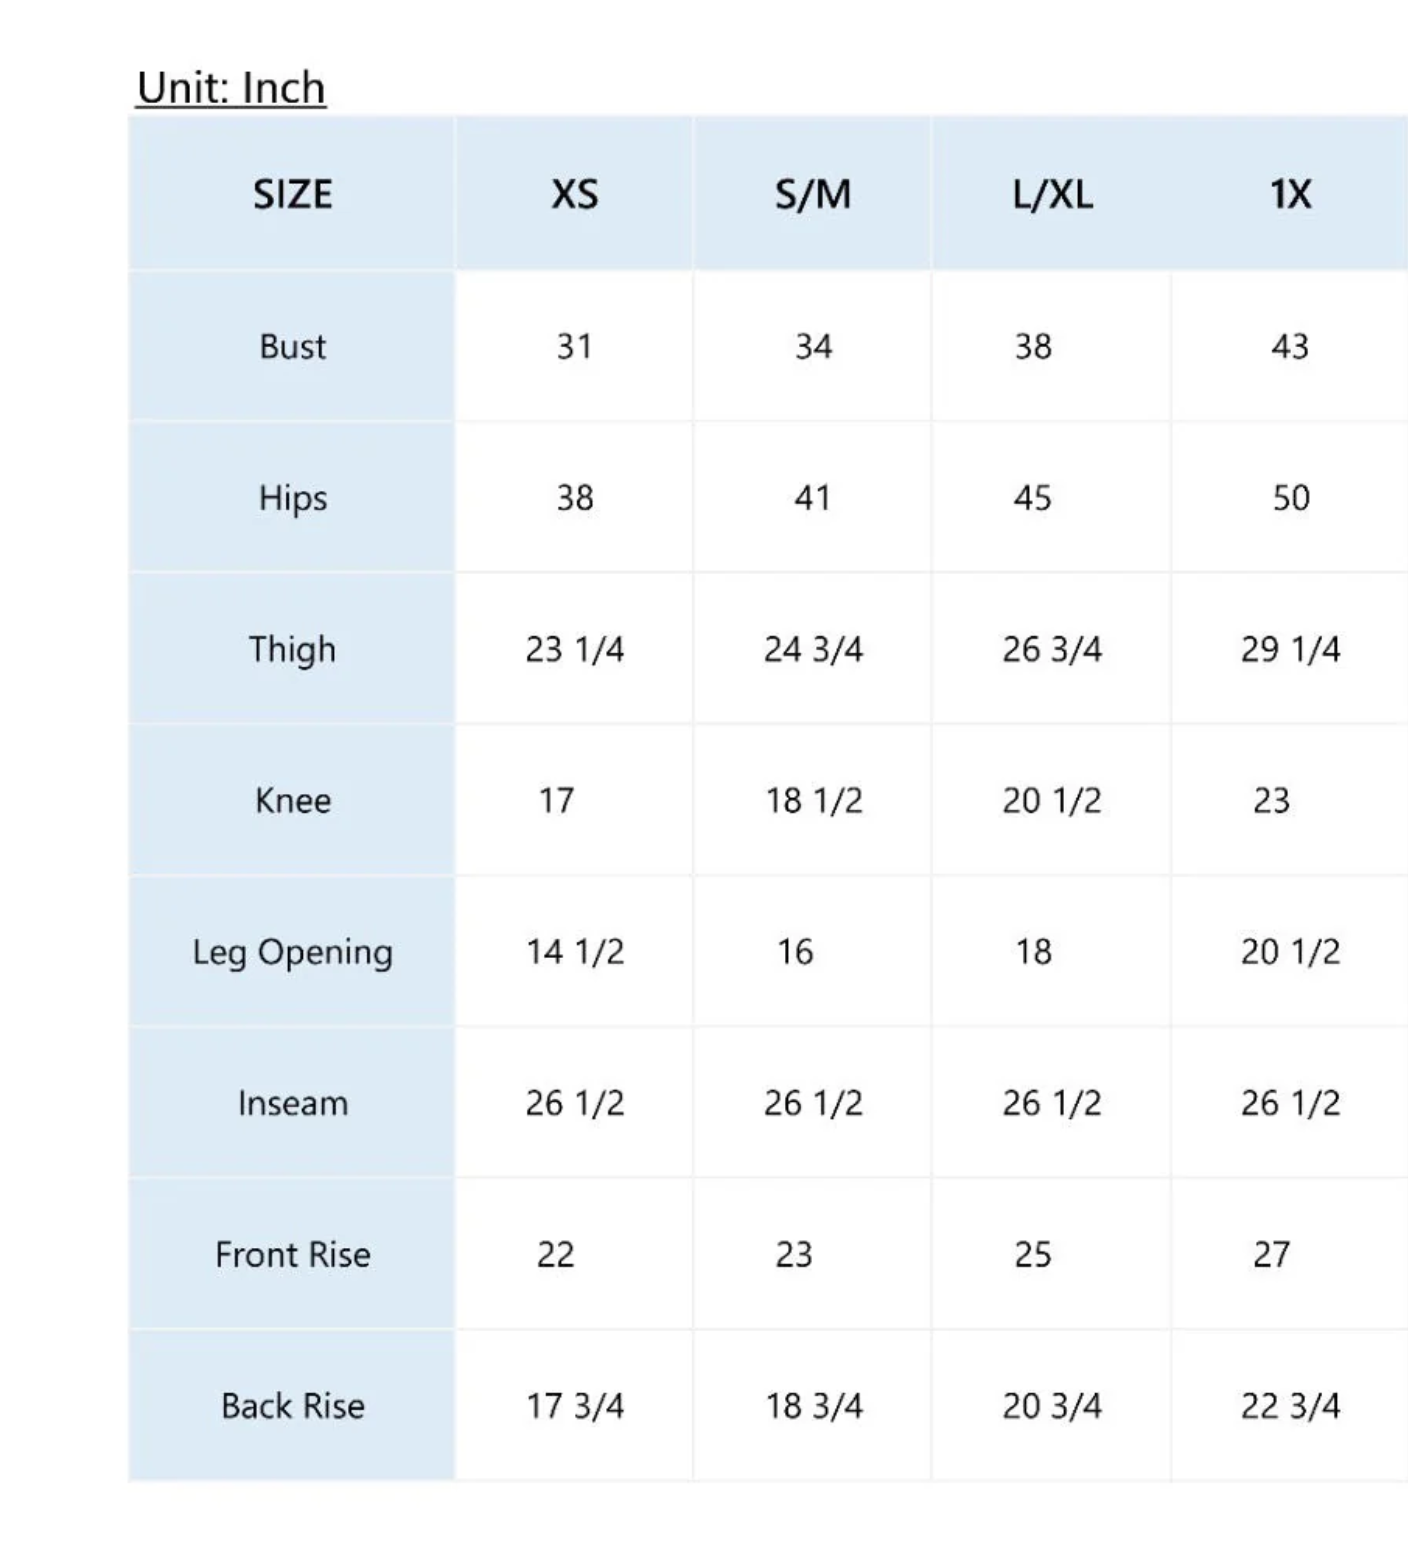Click the XS column header

pos(574,194)
